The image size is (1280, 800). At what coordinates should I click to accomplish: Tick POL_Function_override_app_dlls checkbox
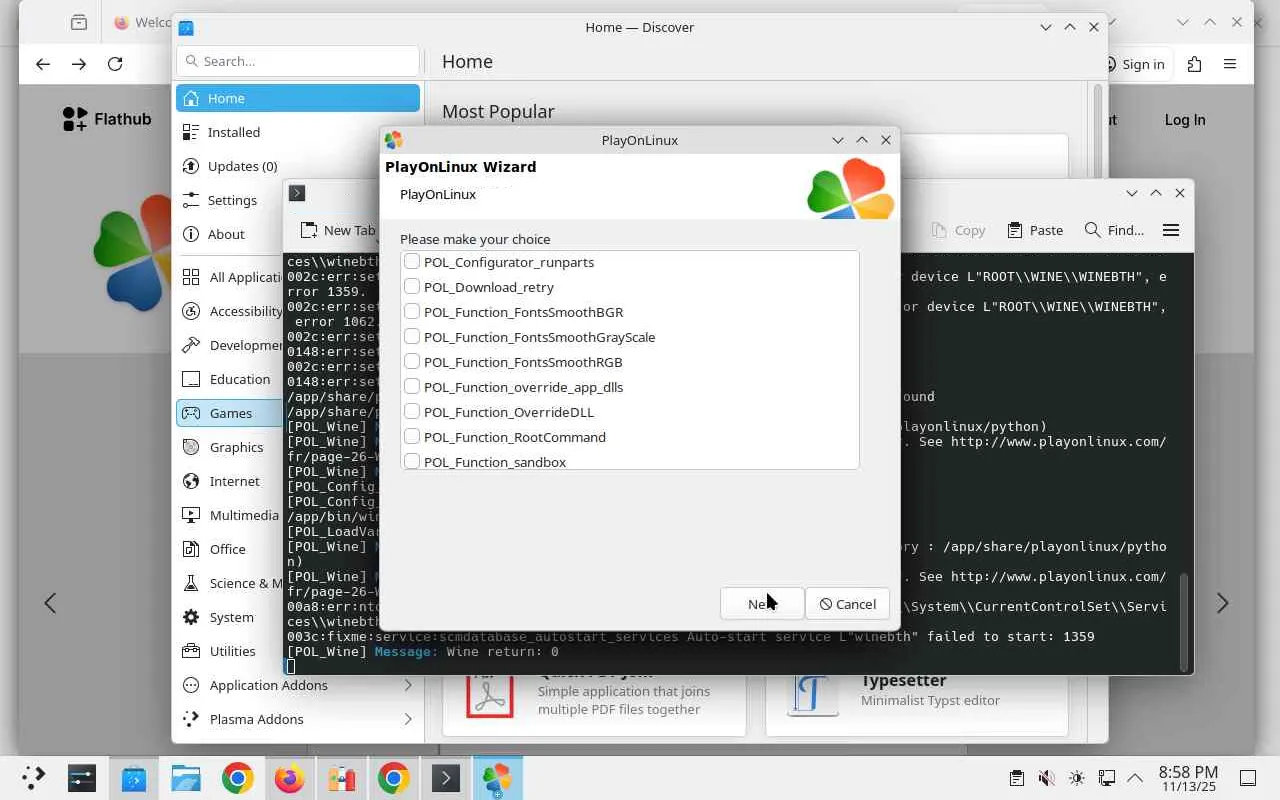coord(412,387)
